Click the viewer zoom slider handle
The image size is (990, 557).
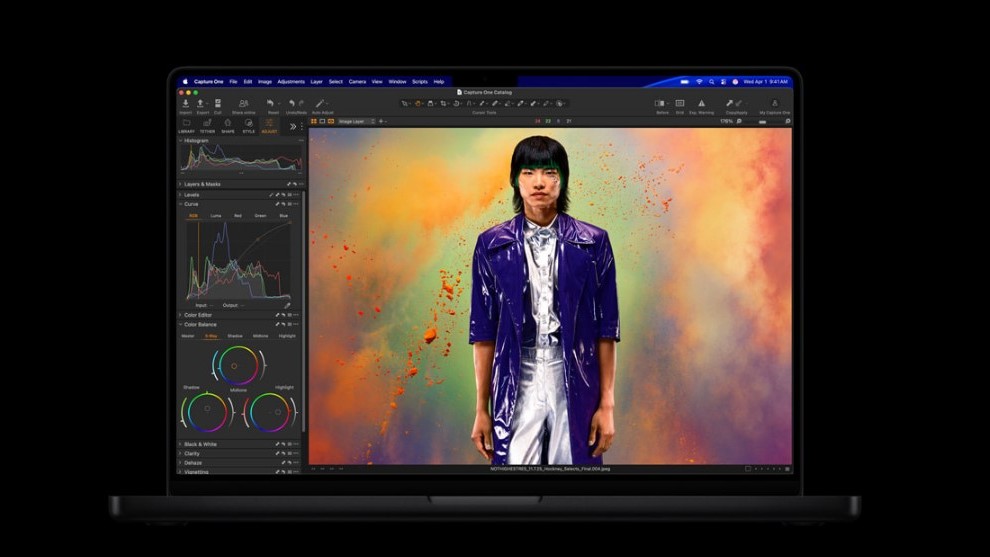click(762, 121)
